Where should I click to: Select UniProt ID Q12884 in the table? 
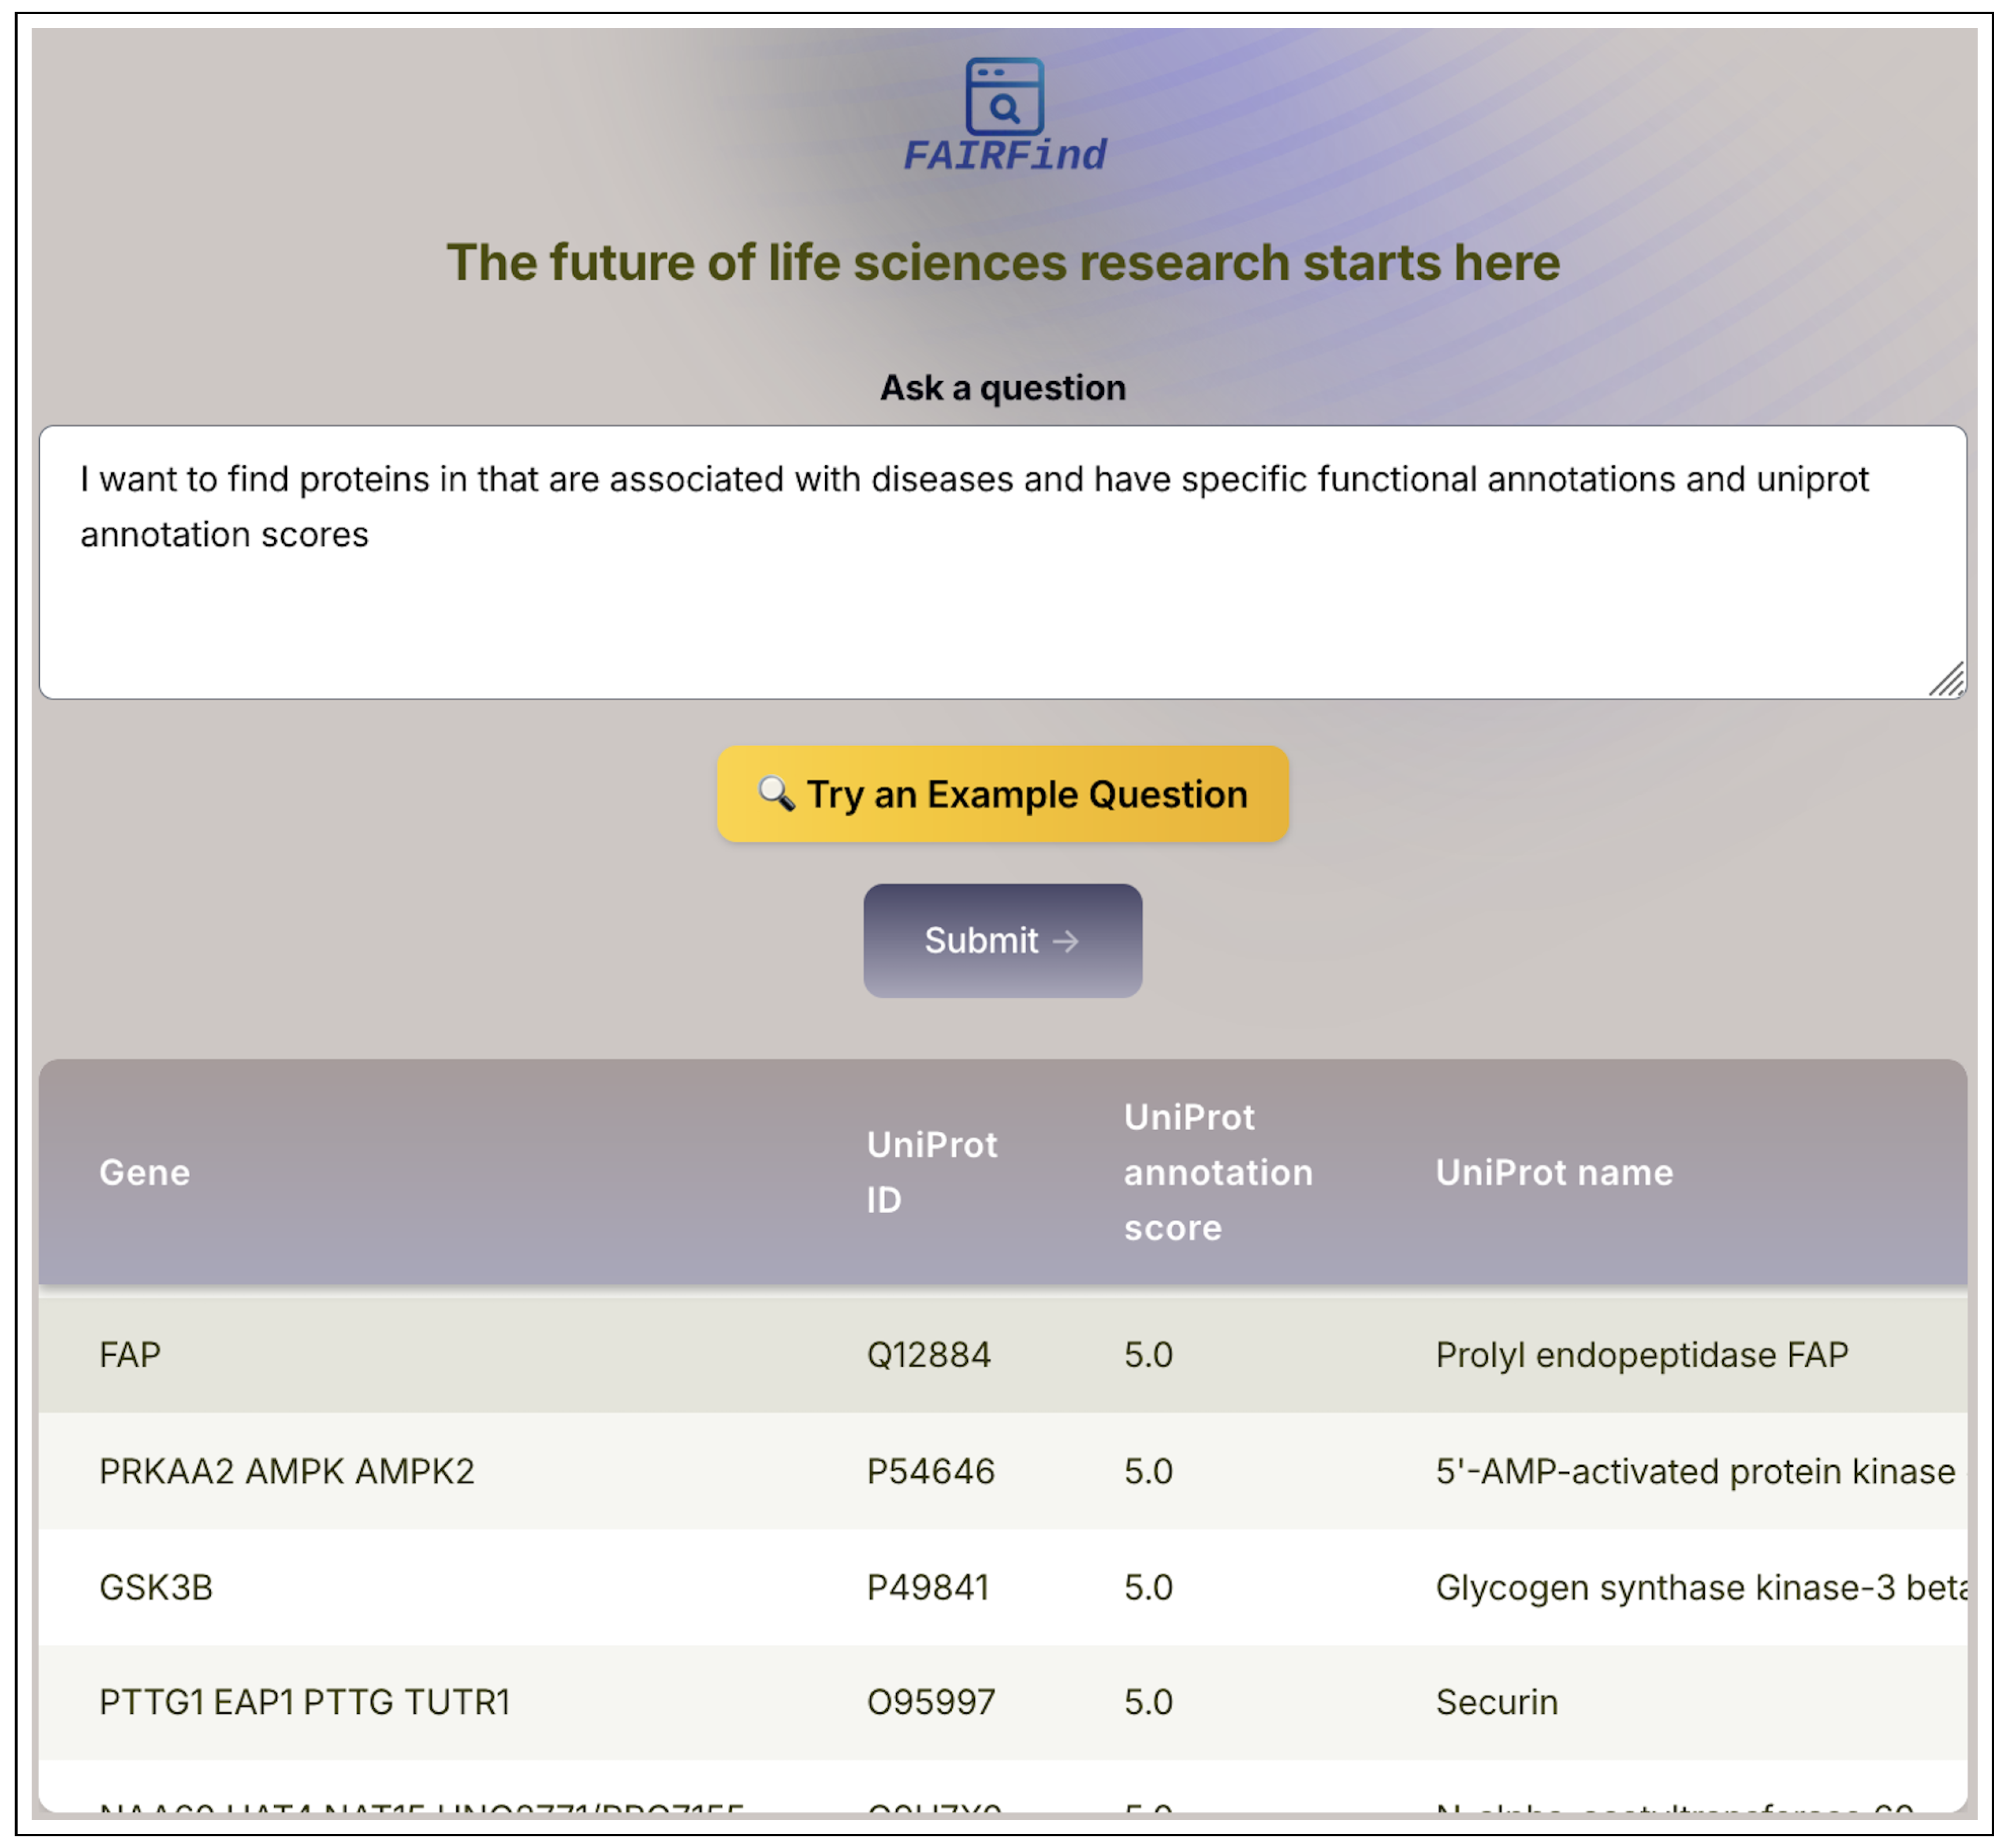click(x=931, y=1354)
